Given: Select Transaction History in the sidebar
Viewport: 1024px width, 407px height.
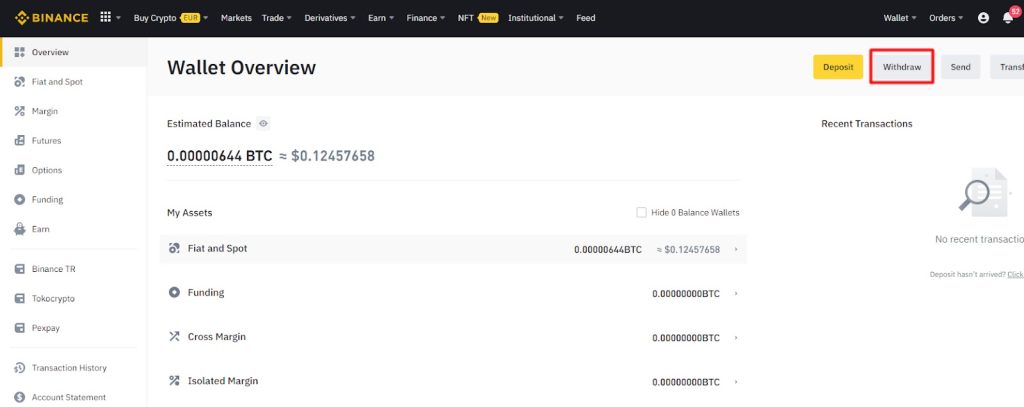Looking at the screenshot, I should coord(73,368).
